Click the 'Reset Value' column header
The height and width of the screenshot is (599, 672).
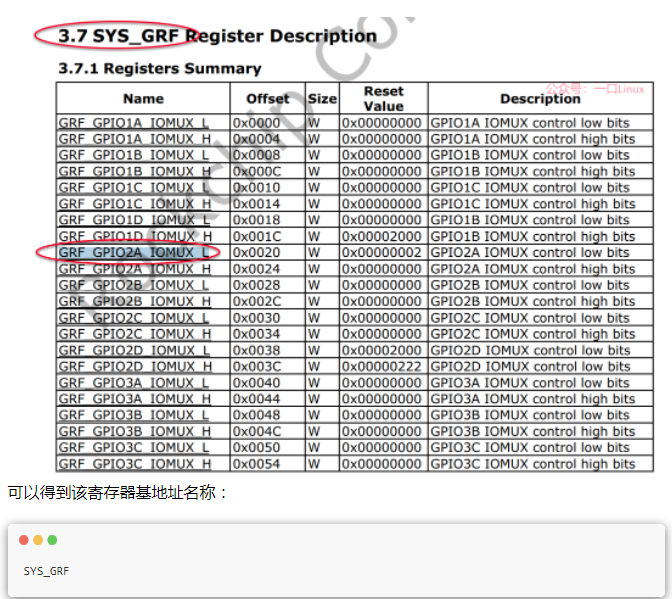(383, 98)
